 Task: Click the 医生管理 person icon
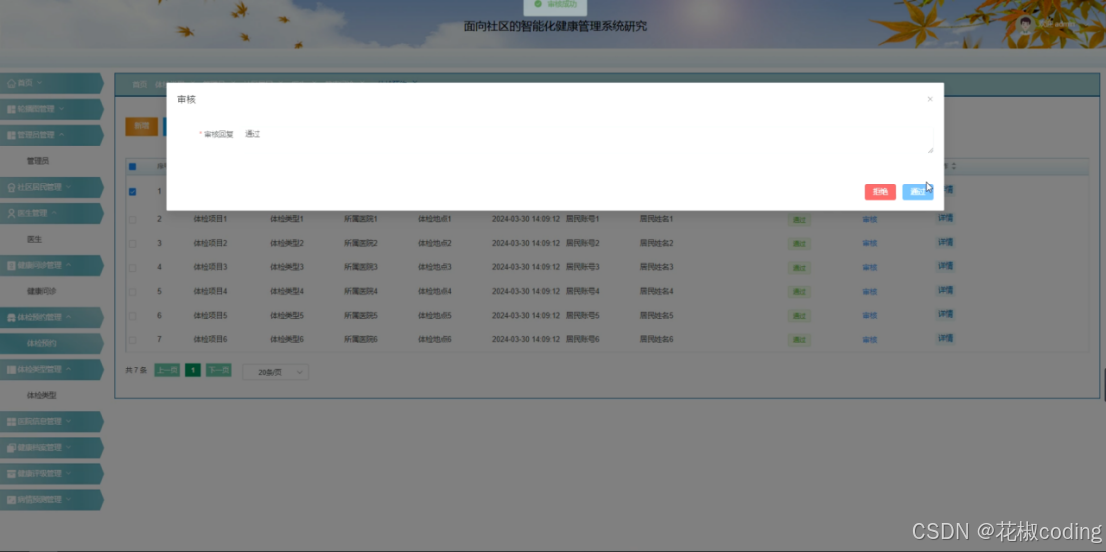11,213
